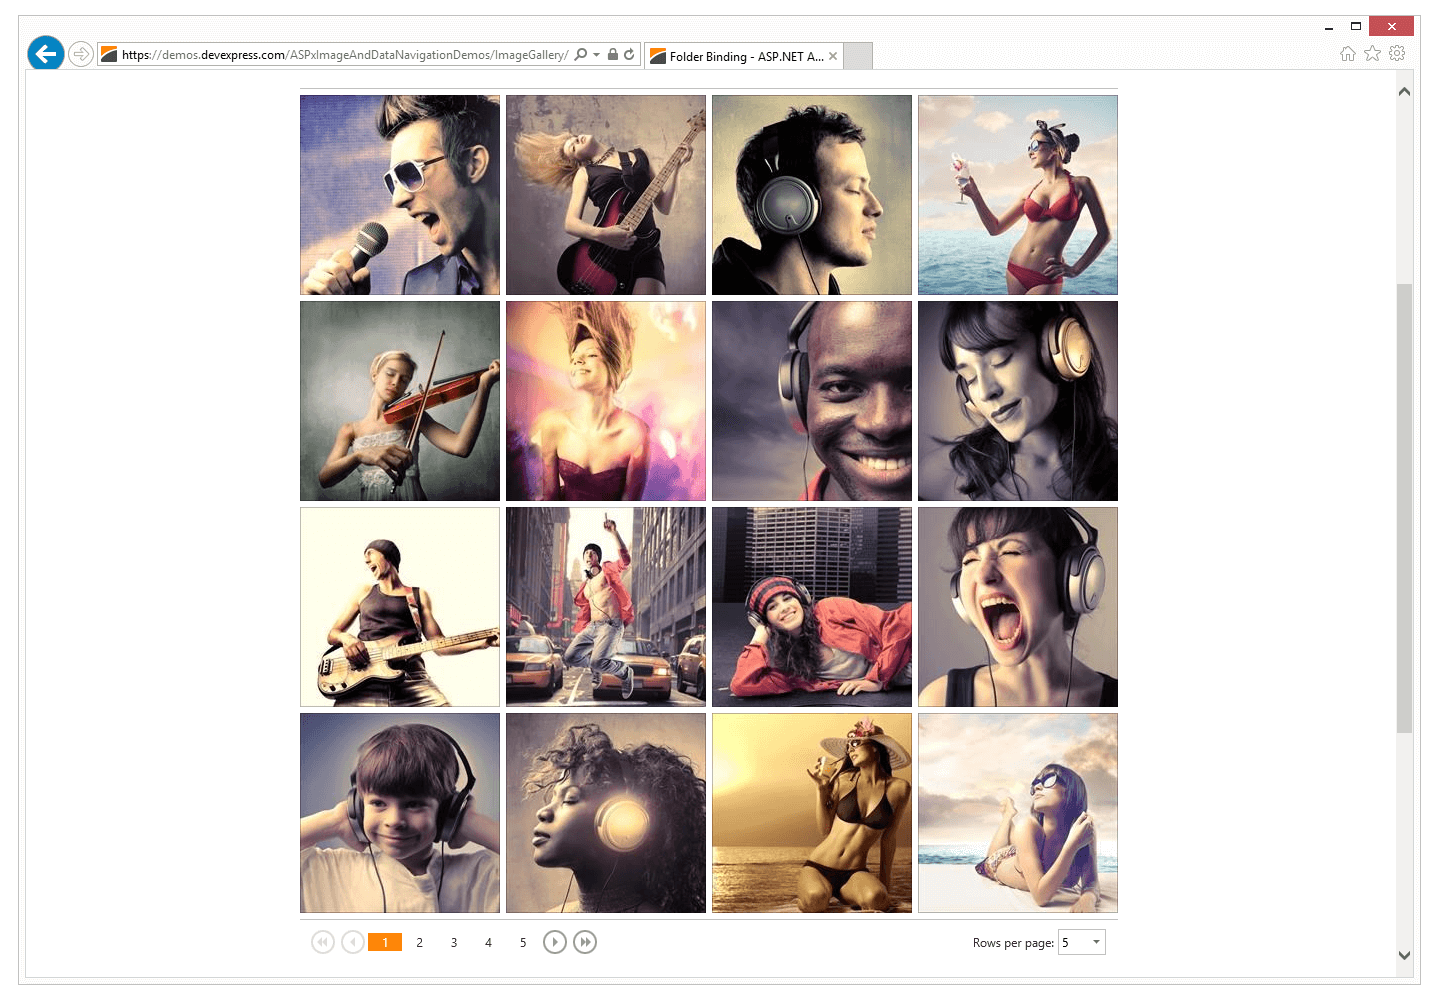1440x1000 pixels.
Task: Select the Folder Binding browser tab
Action: [740, 56]
